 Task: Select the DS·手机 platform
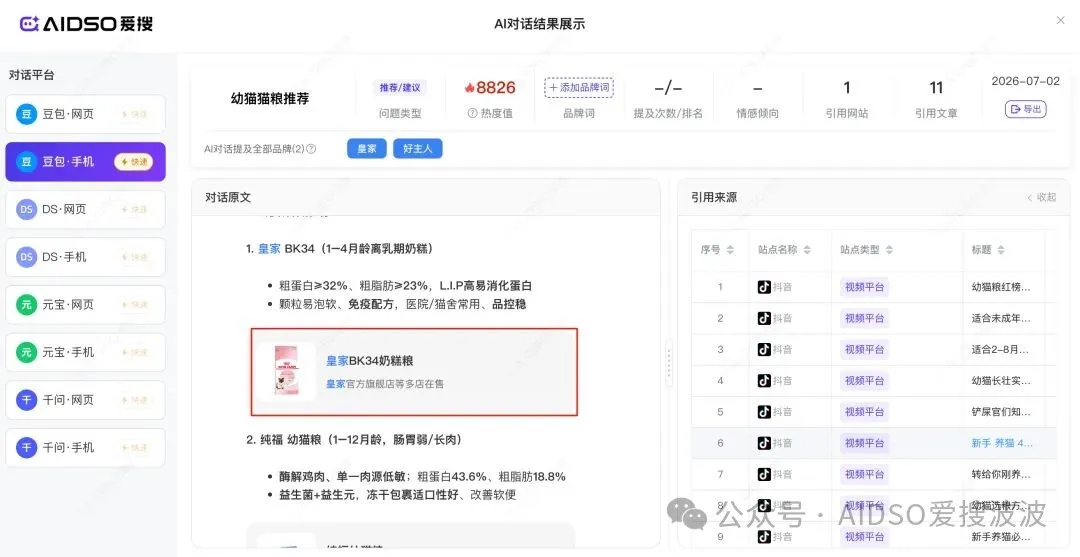coord(85,257)
